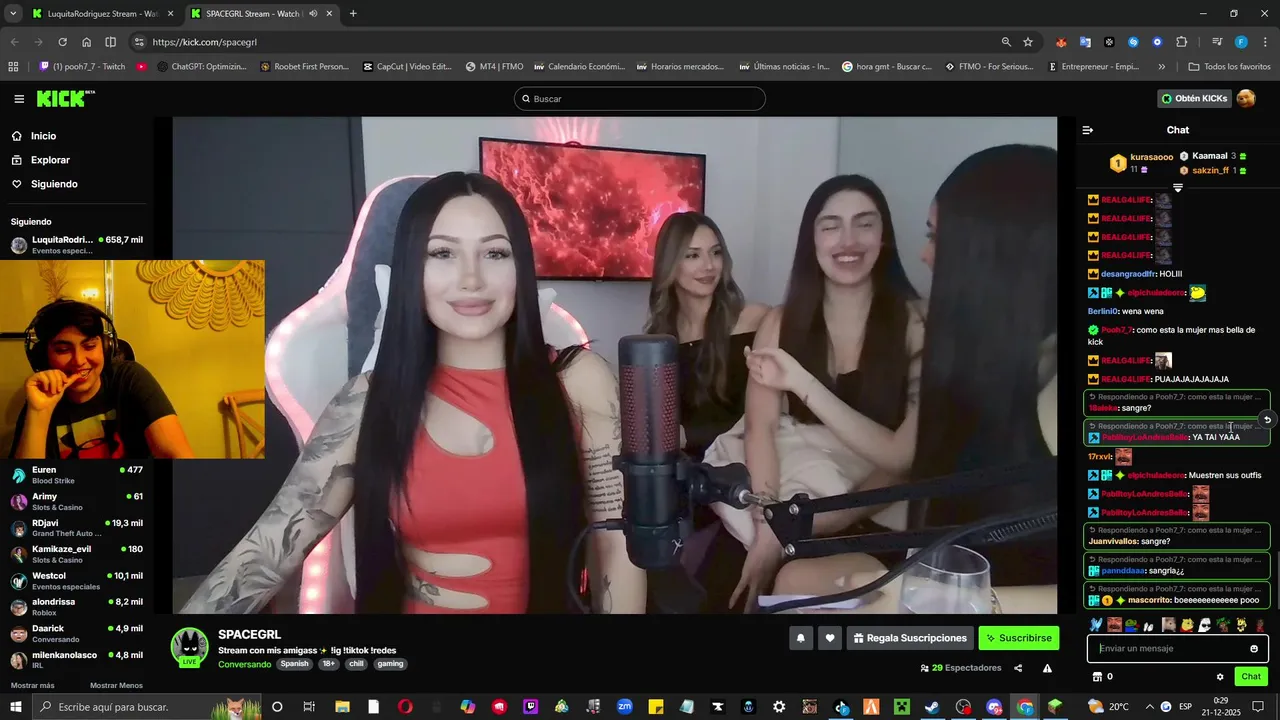Screen dimensions: 1280x720
Task: Open Daarick channel in following list
Action: point(77,634)
